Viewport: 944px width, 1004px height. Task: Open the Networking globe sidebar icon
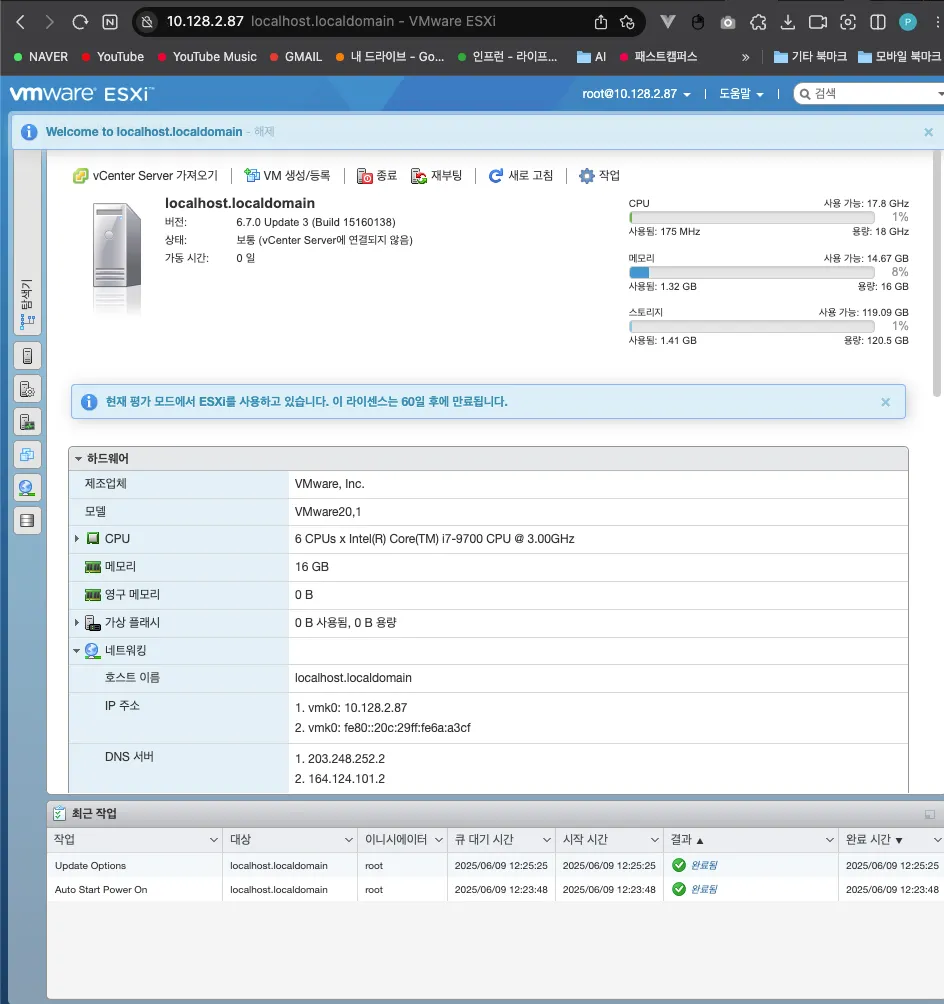pos(27,488)
